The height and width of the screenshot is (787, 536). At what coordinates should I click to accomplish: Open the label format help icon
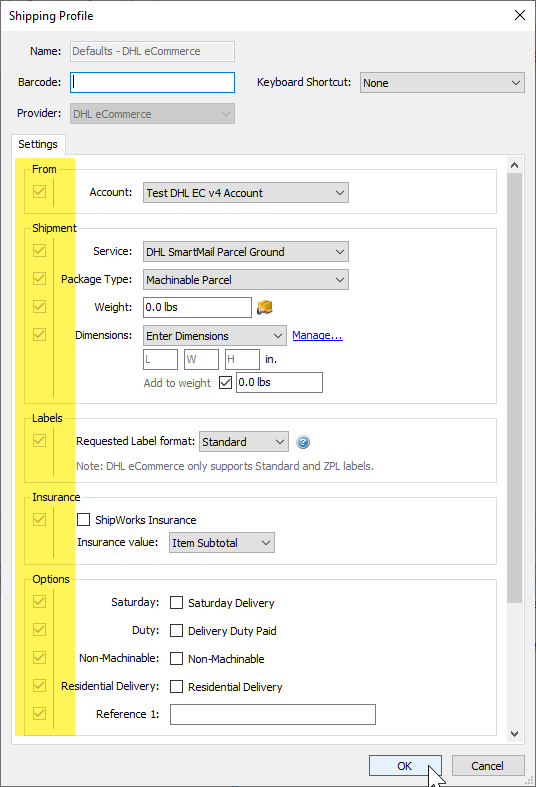click(x=303, y=442)
